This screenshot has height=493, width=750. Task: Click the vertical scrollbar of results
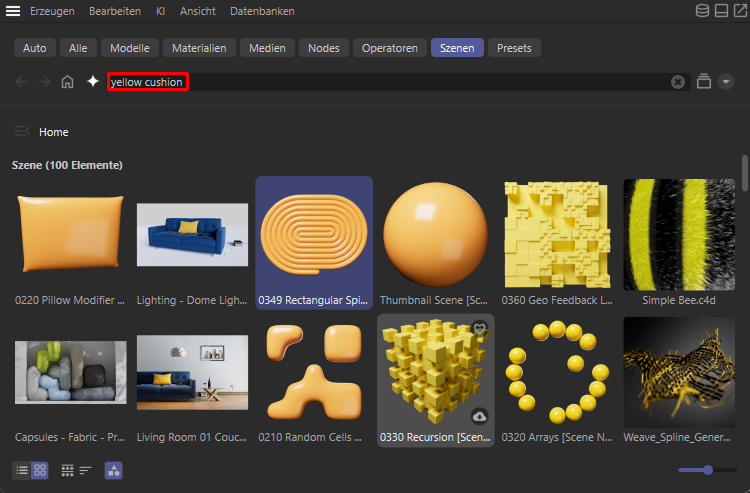tap(745, 173)
